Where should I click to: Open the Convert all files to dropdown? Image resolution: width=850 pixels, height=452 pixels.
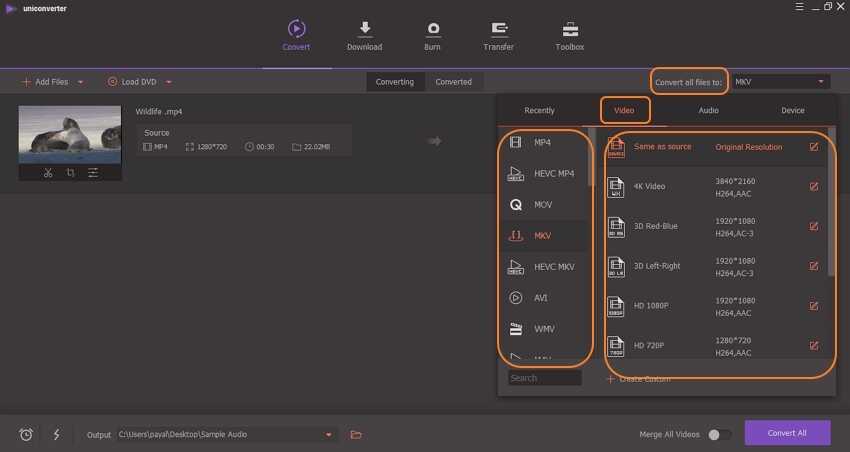780,82
